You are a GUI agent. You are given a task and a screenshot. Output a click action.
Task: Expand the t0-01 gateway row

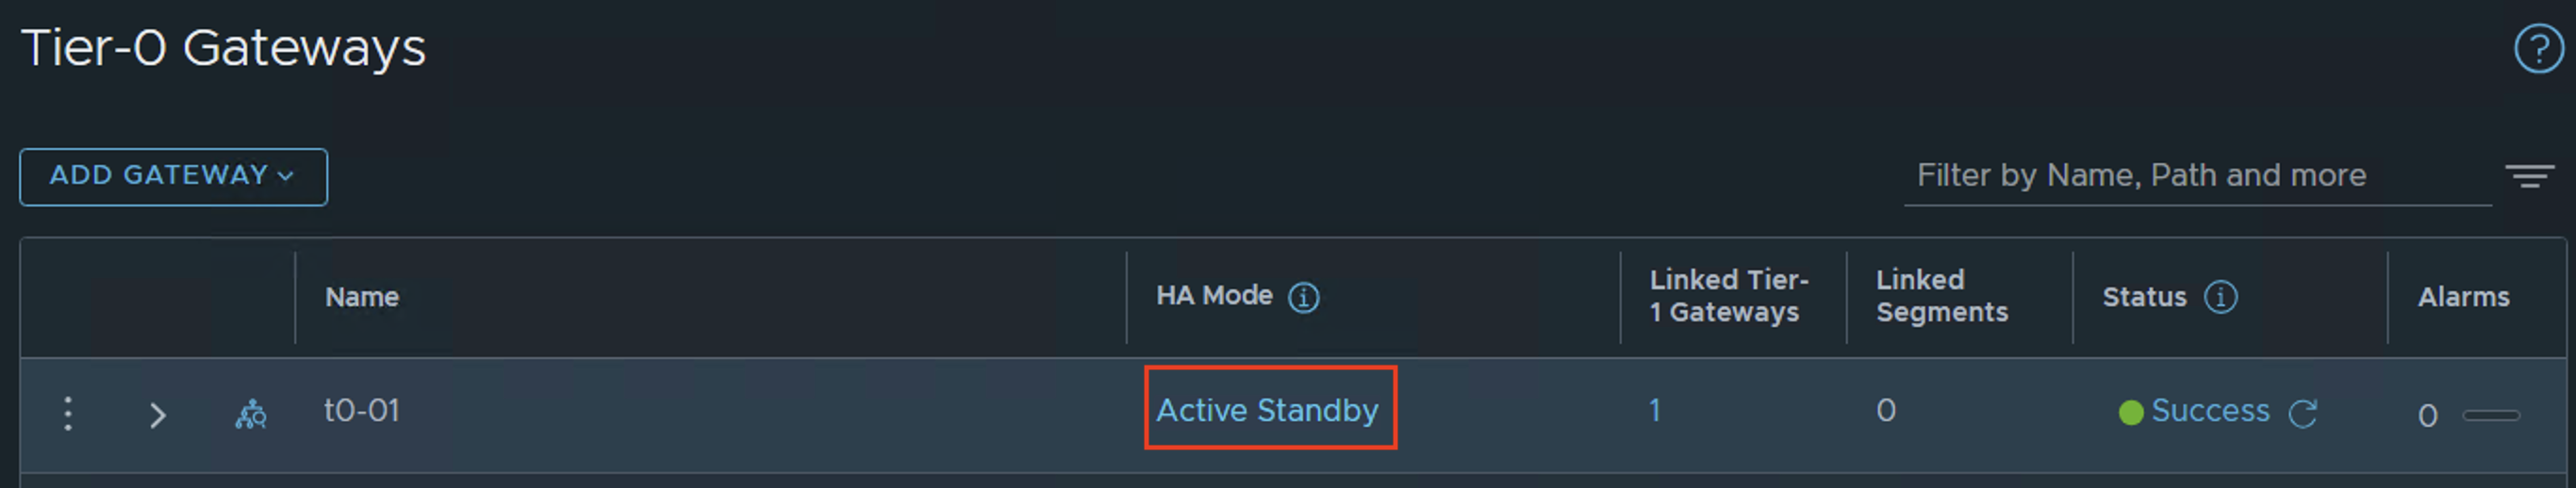(x=157, y=415)
